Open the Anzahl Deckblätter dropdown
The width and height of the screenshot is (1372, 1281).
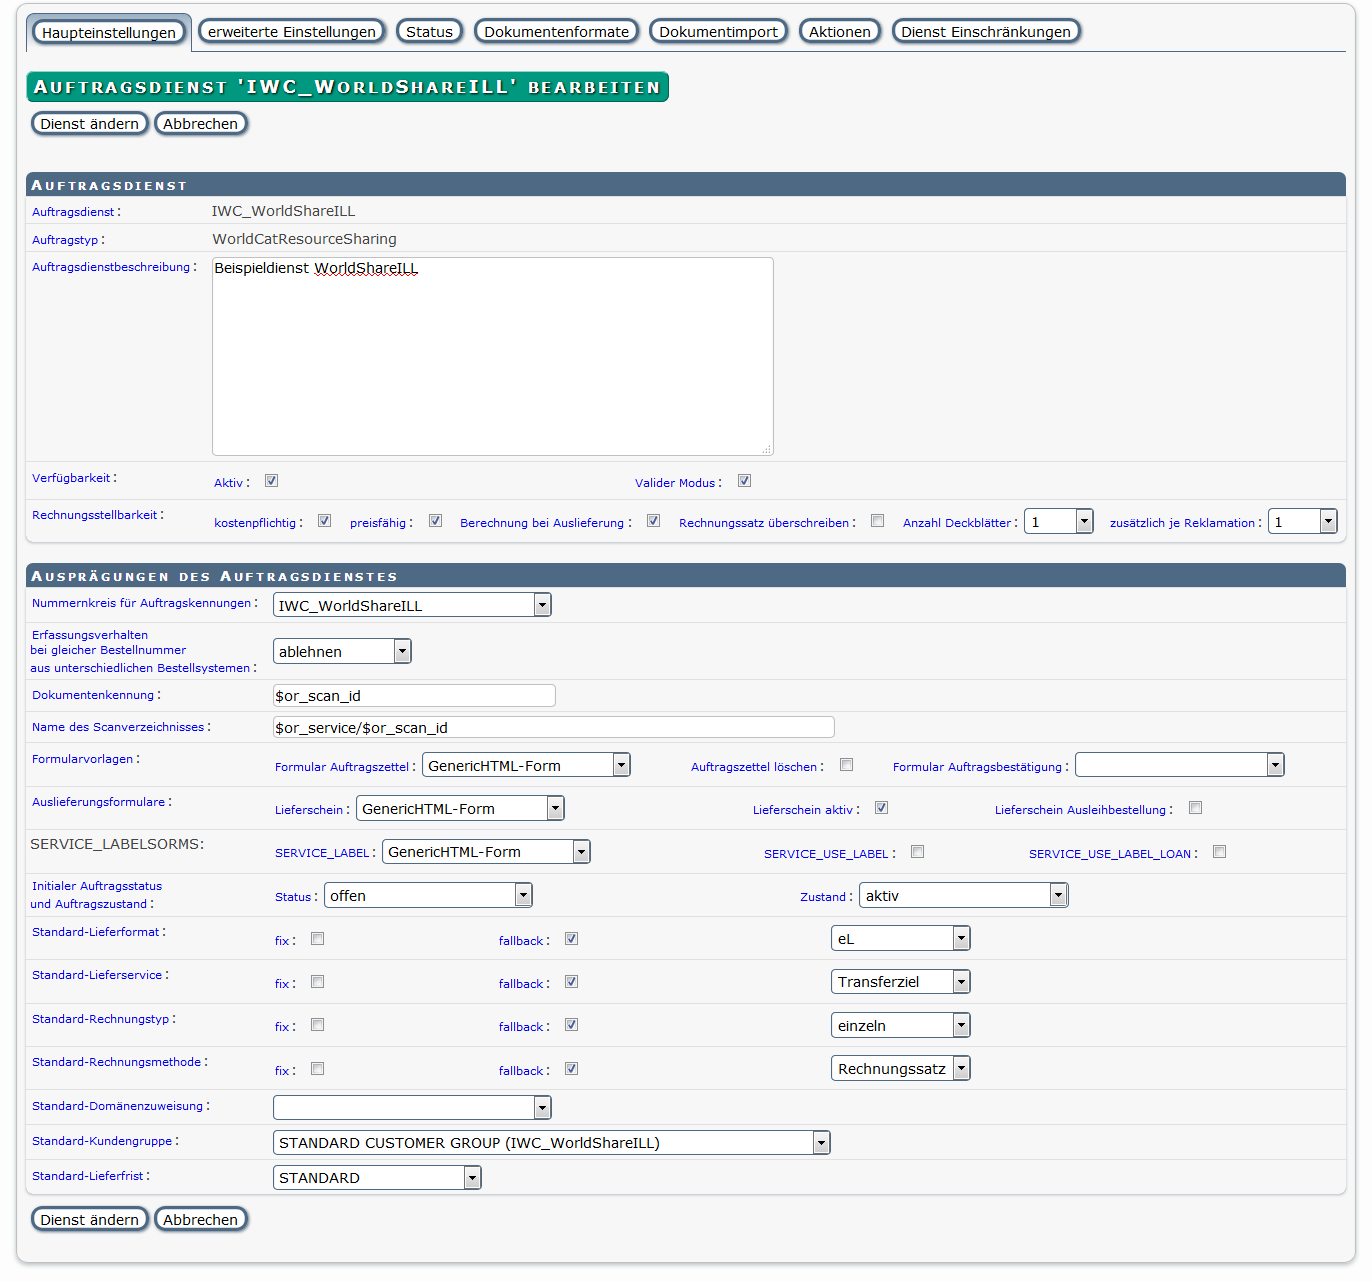pyautogui.click(x=1058, y=521)
